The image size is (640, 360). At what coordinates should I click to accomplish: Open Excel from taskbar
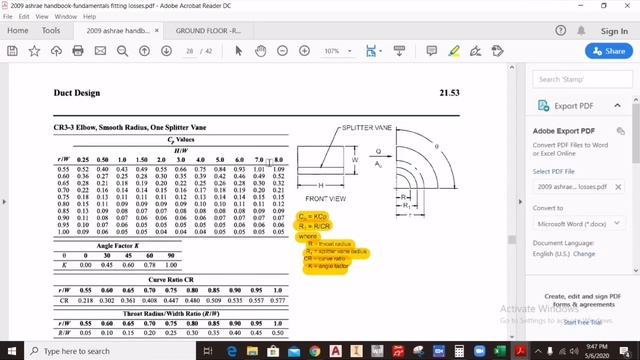point(500,351)
